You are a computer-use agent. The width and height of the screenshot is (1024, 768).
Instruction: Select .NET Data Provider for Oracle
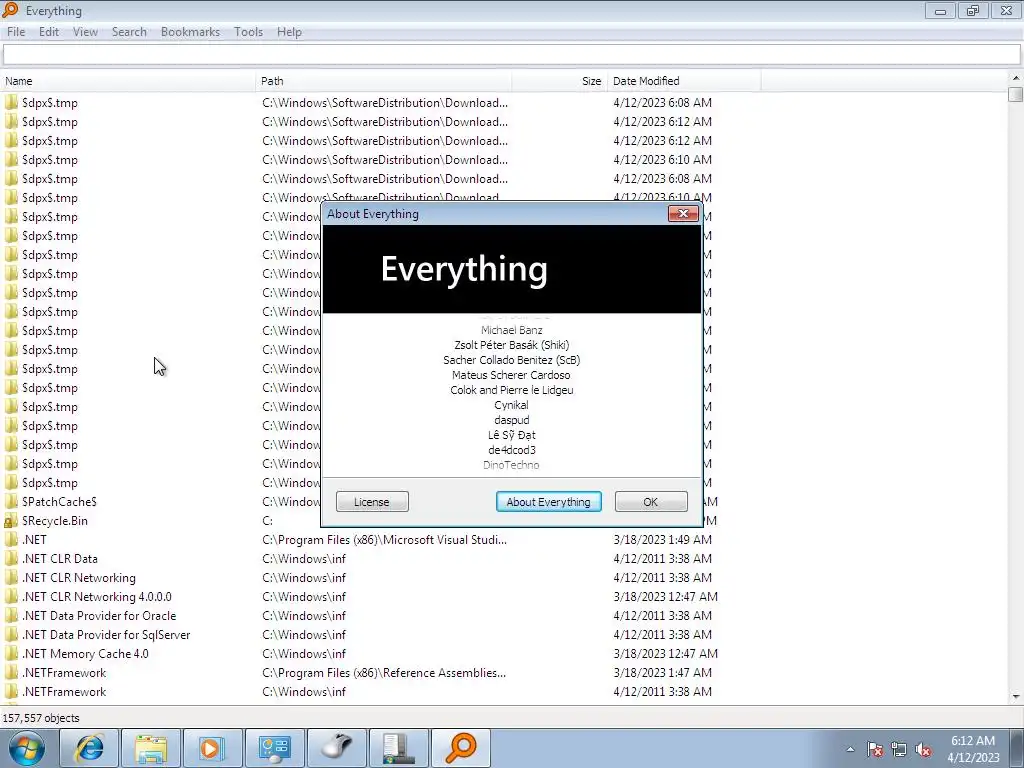pos(99,615)
